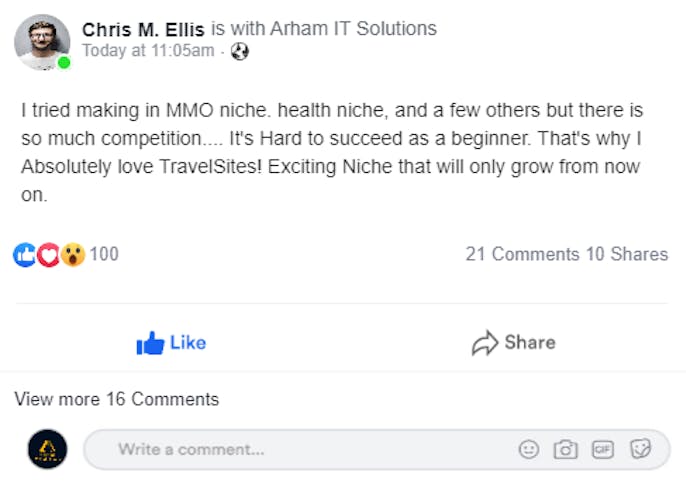
Task: Attach a photo with the camera icon
Action: click(565, 450)
